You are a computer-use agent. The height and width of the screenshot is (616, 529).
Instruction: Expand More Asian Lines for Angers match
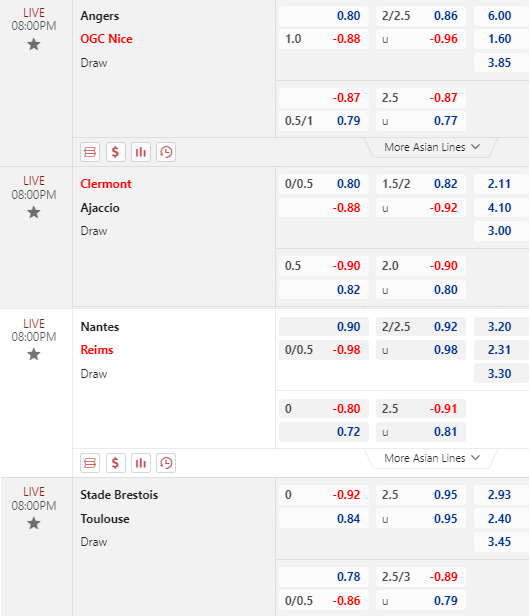[x=432, y=147]
